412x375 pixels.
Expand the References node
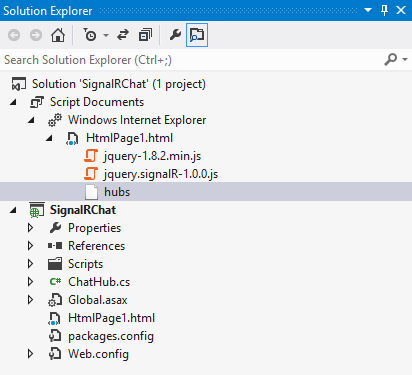30,246
